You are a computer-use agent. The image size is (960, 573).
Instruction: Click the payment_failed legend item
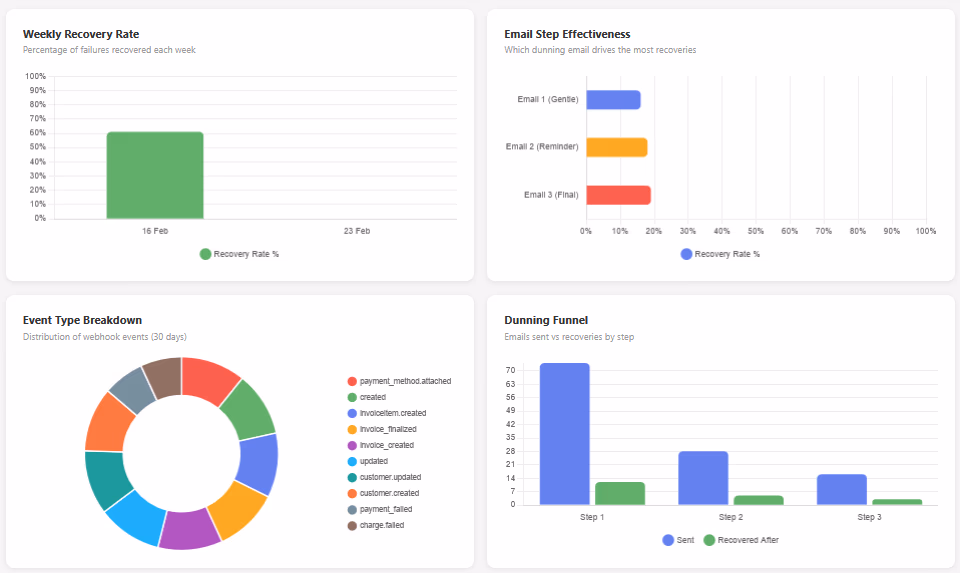[x=386, y=509]
